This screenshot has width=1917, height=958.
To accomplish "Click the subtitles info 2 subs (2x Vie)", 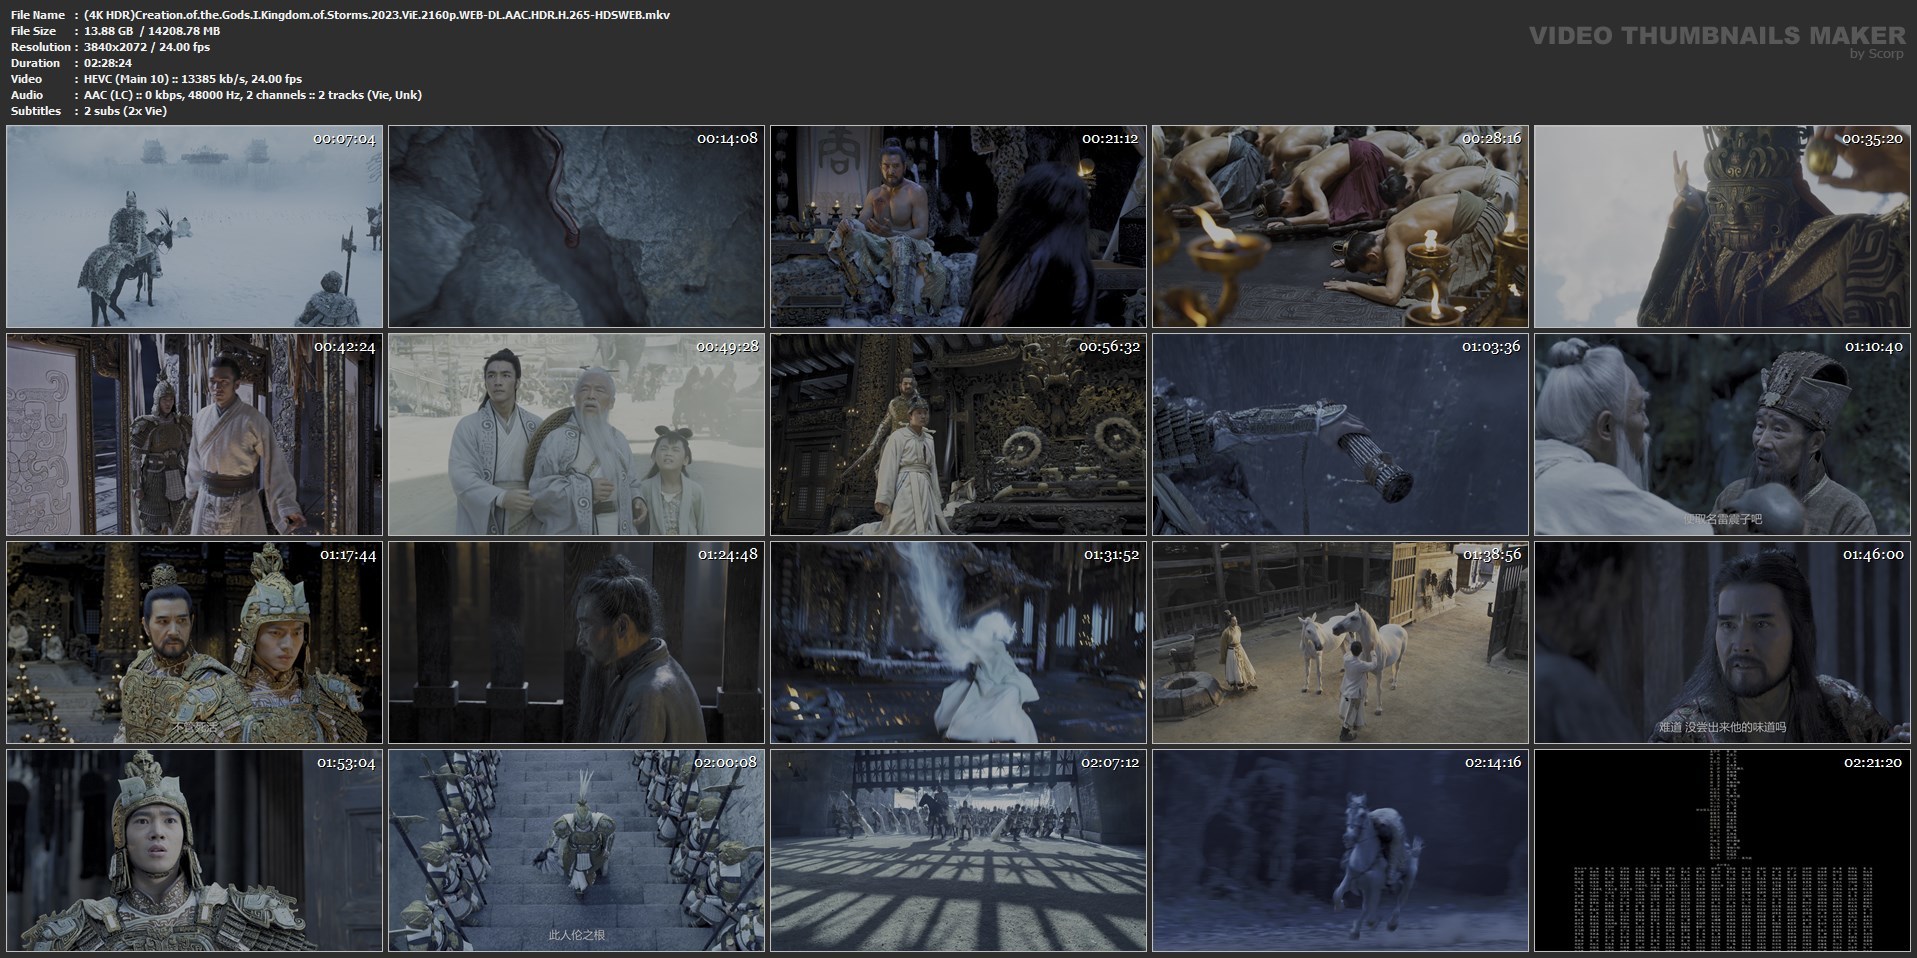I will pos(125,111).
